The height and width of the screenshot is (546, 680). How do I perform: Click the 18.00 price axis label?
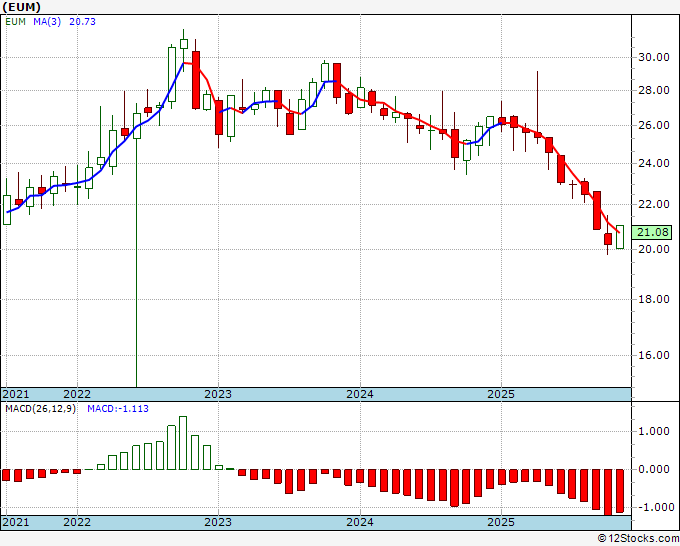click(x=654, y=299)
